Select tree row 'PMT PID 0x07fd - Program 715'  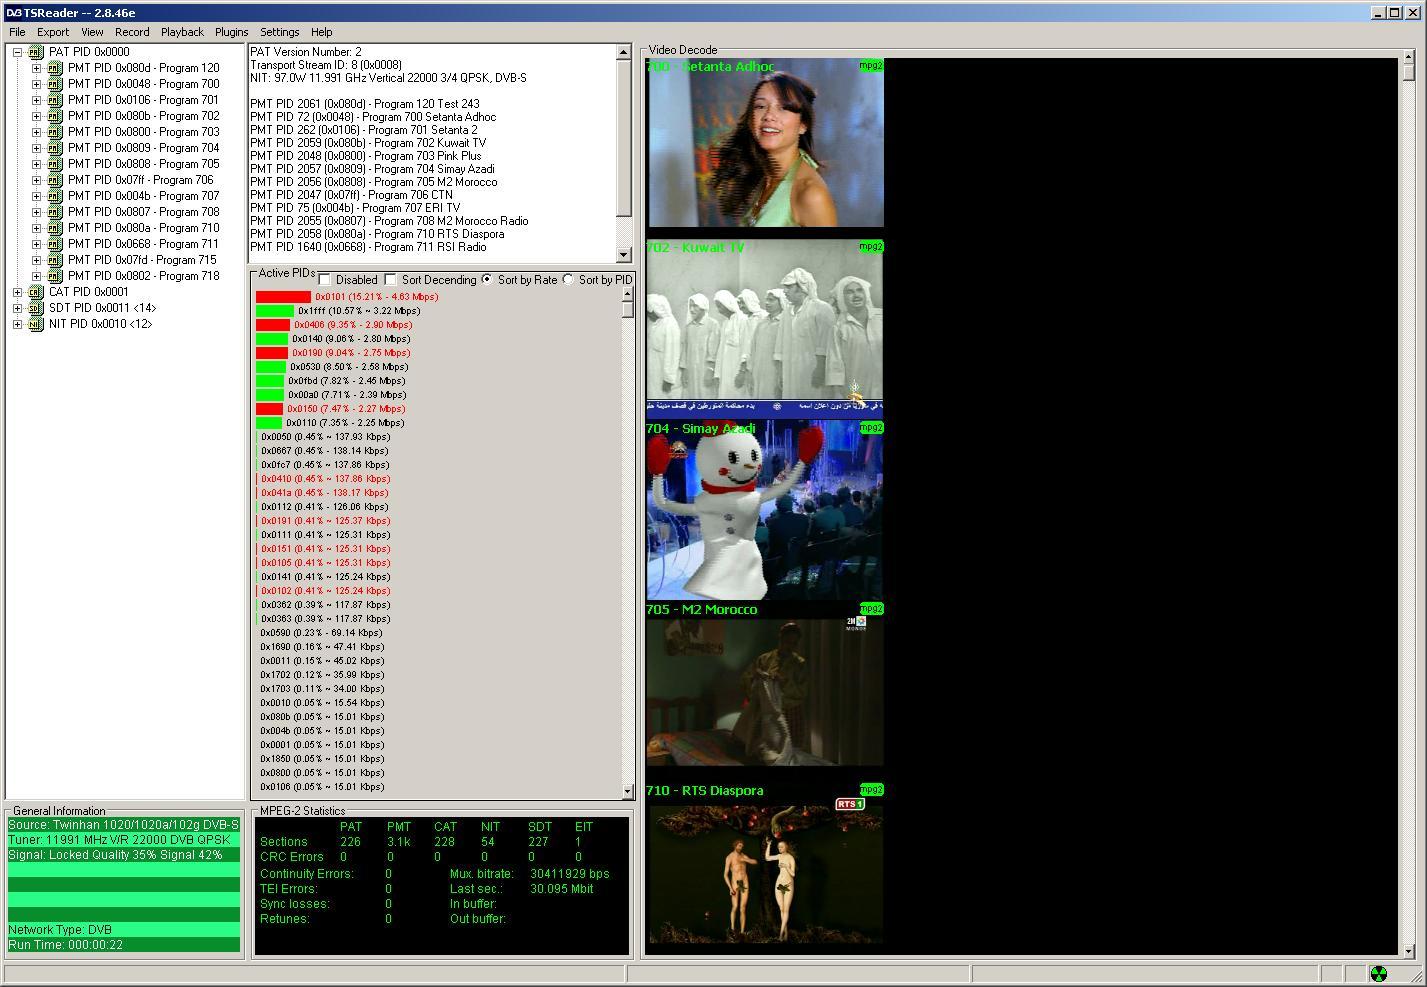click(142, 260)
